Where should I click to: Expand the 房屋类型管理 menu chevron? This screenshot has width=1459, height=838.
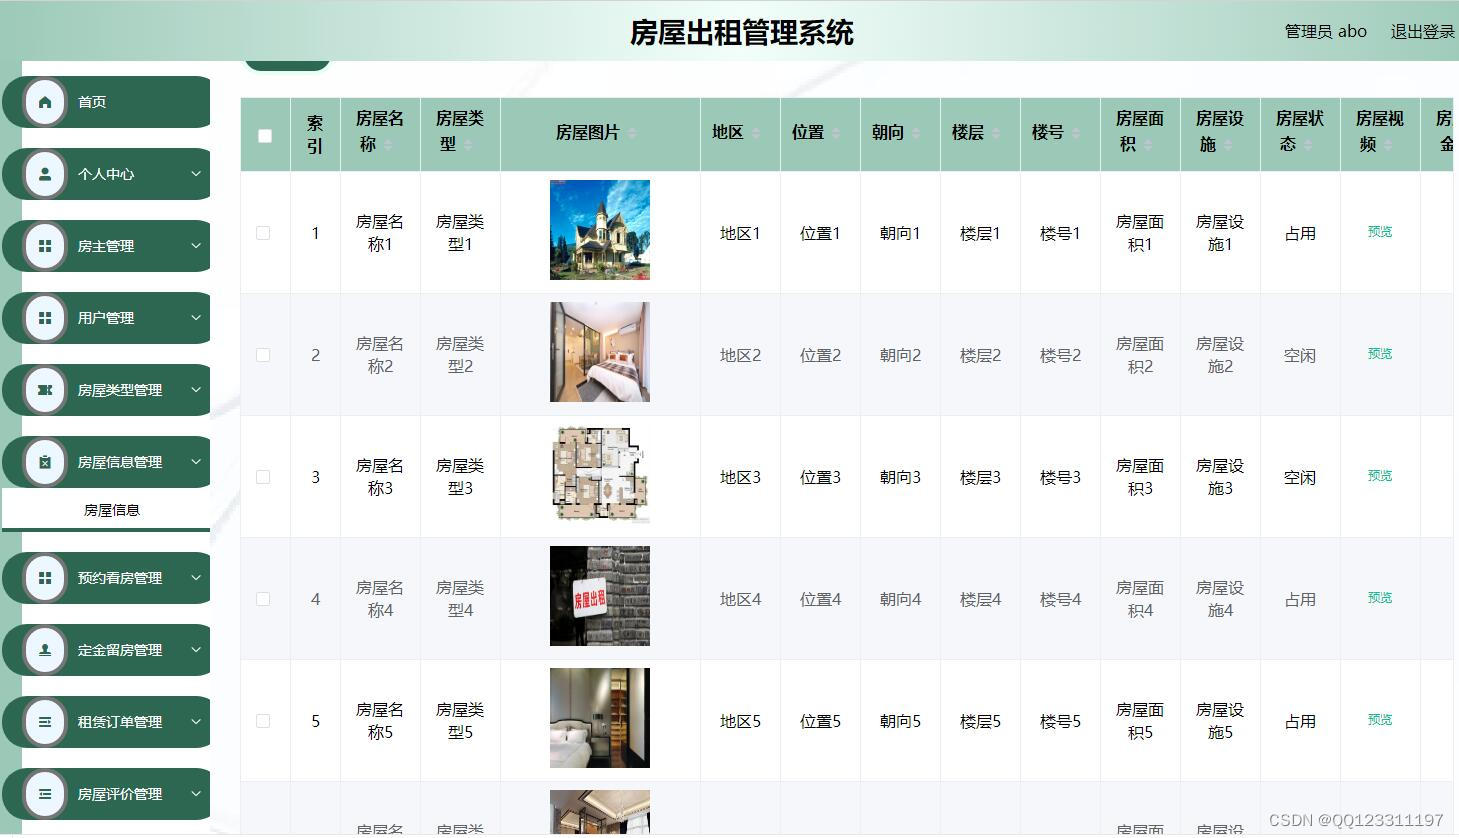(196, 390)
